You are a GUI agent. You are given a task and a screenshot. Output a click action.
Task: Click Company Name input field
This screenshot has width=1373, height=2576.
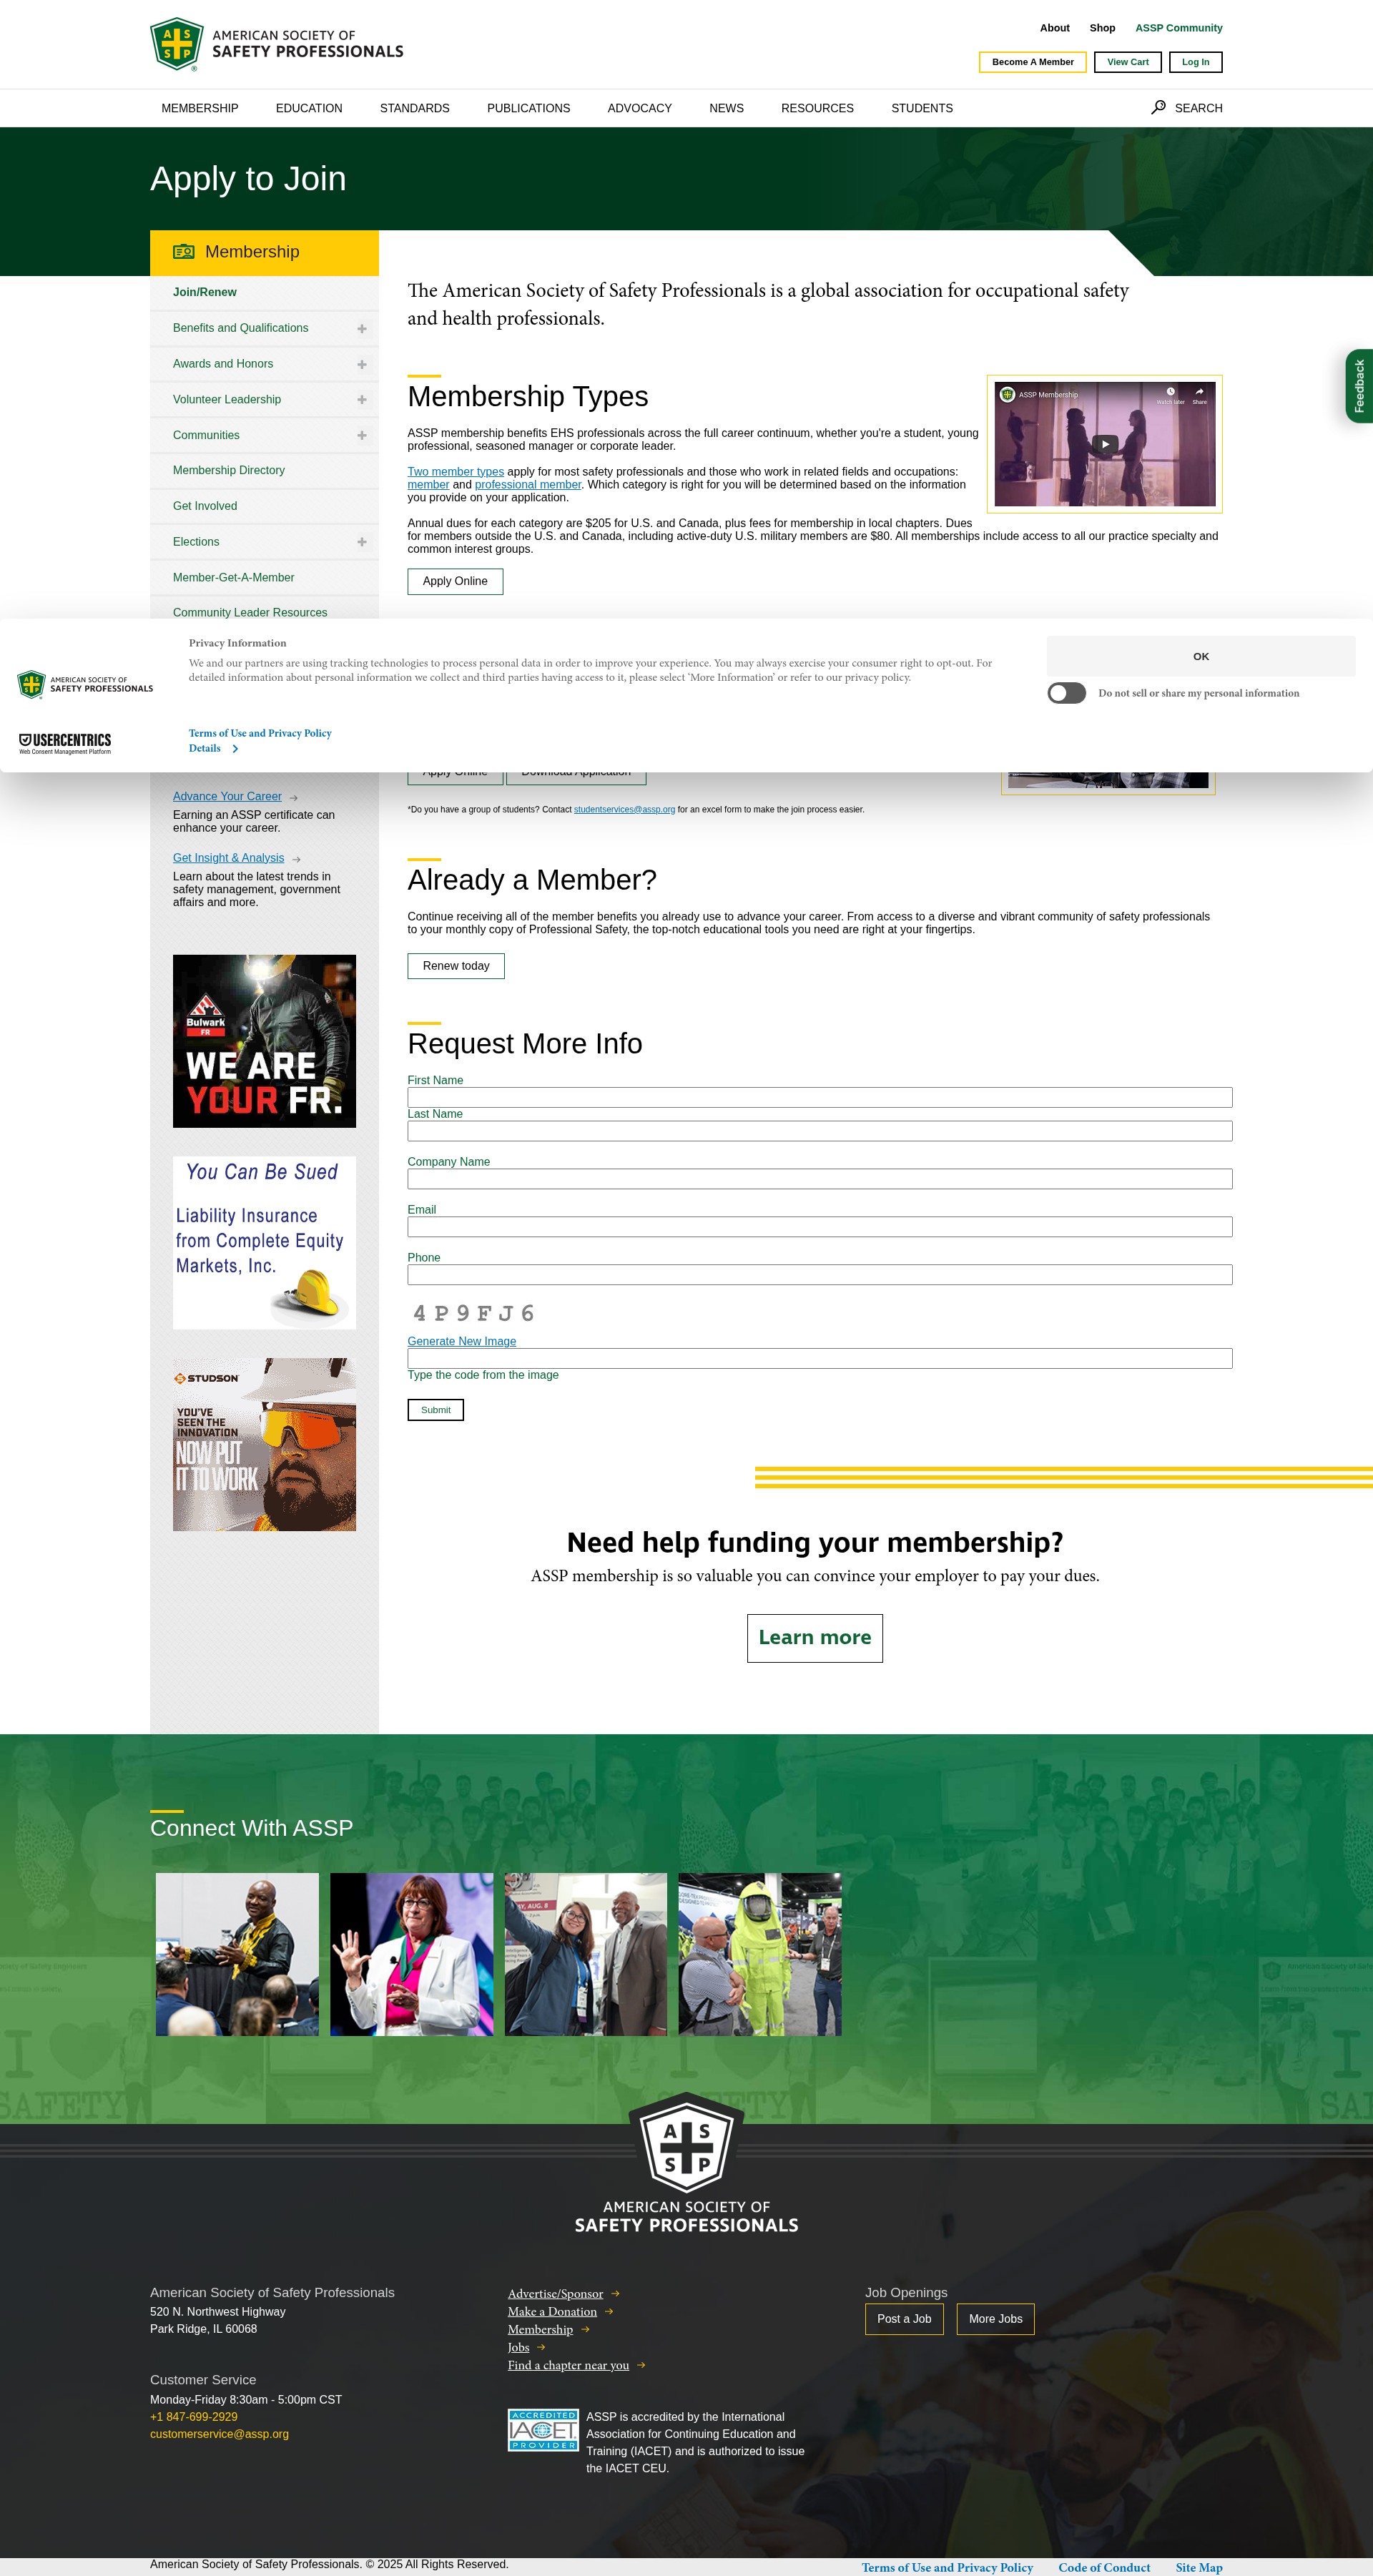coord(820,1179)
